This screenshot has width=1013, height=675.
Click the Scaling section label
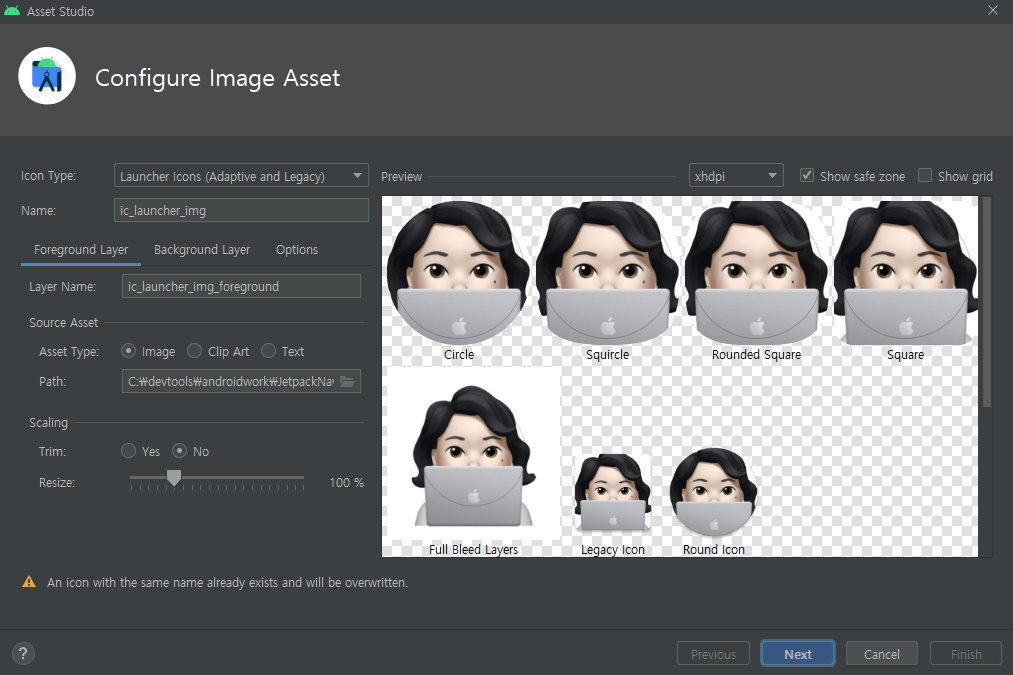tap(48, 422)
